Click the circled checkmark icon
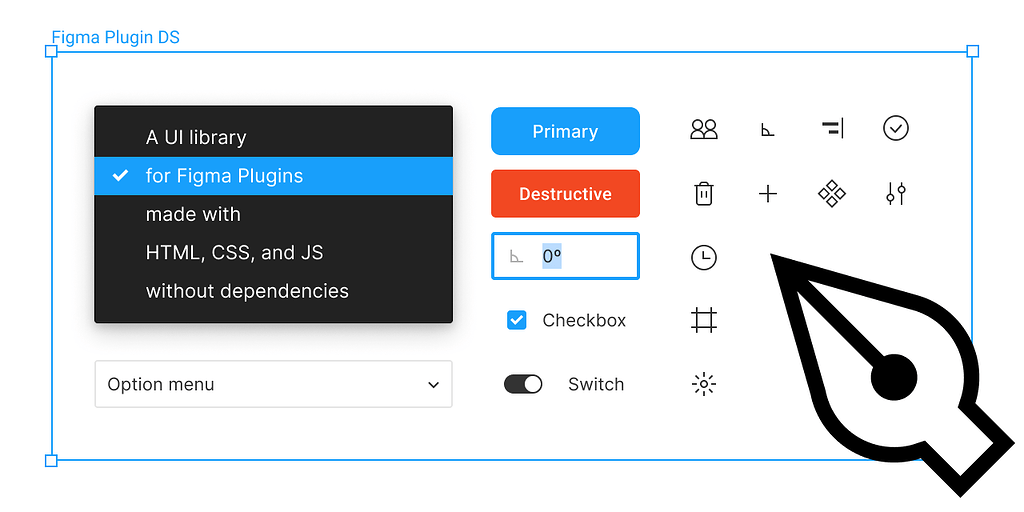 tap(895, 128)
